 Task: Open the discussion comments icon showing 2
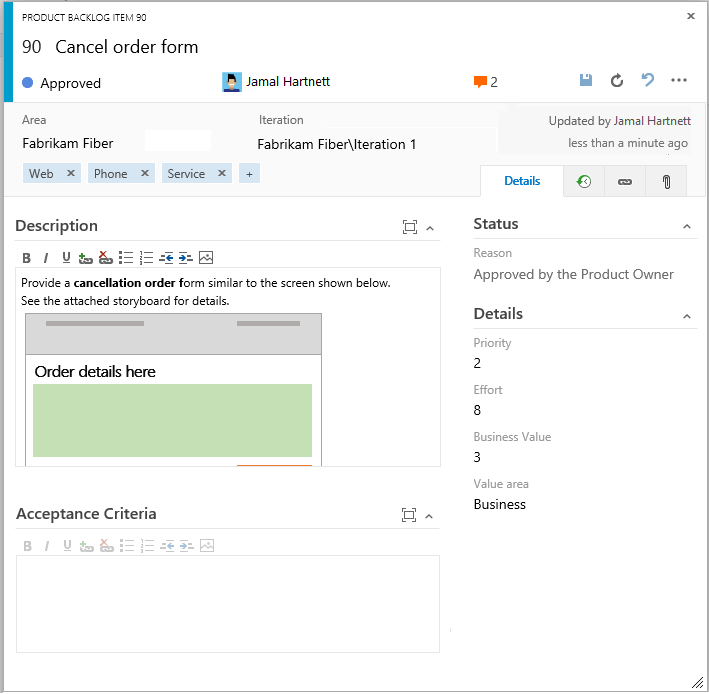tap(485, 82)
